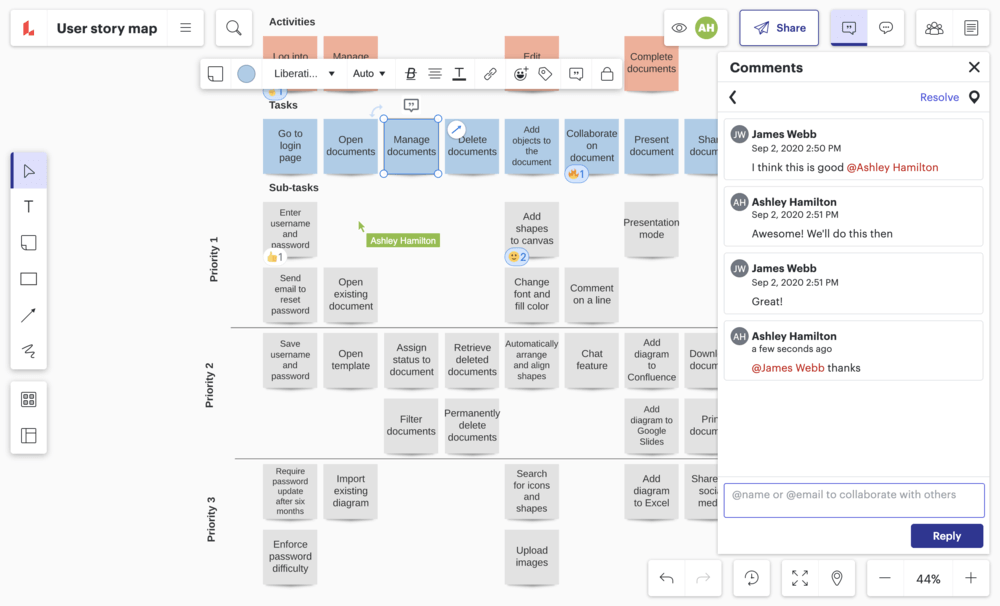Click the Share button
Viewport: 1000px width, 606px height.
(x=779, y=28)
